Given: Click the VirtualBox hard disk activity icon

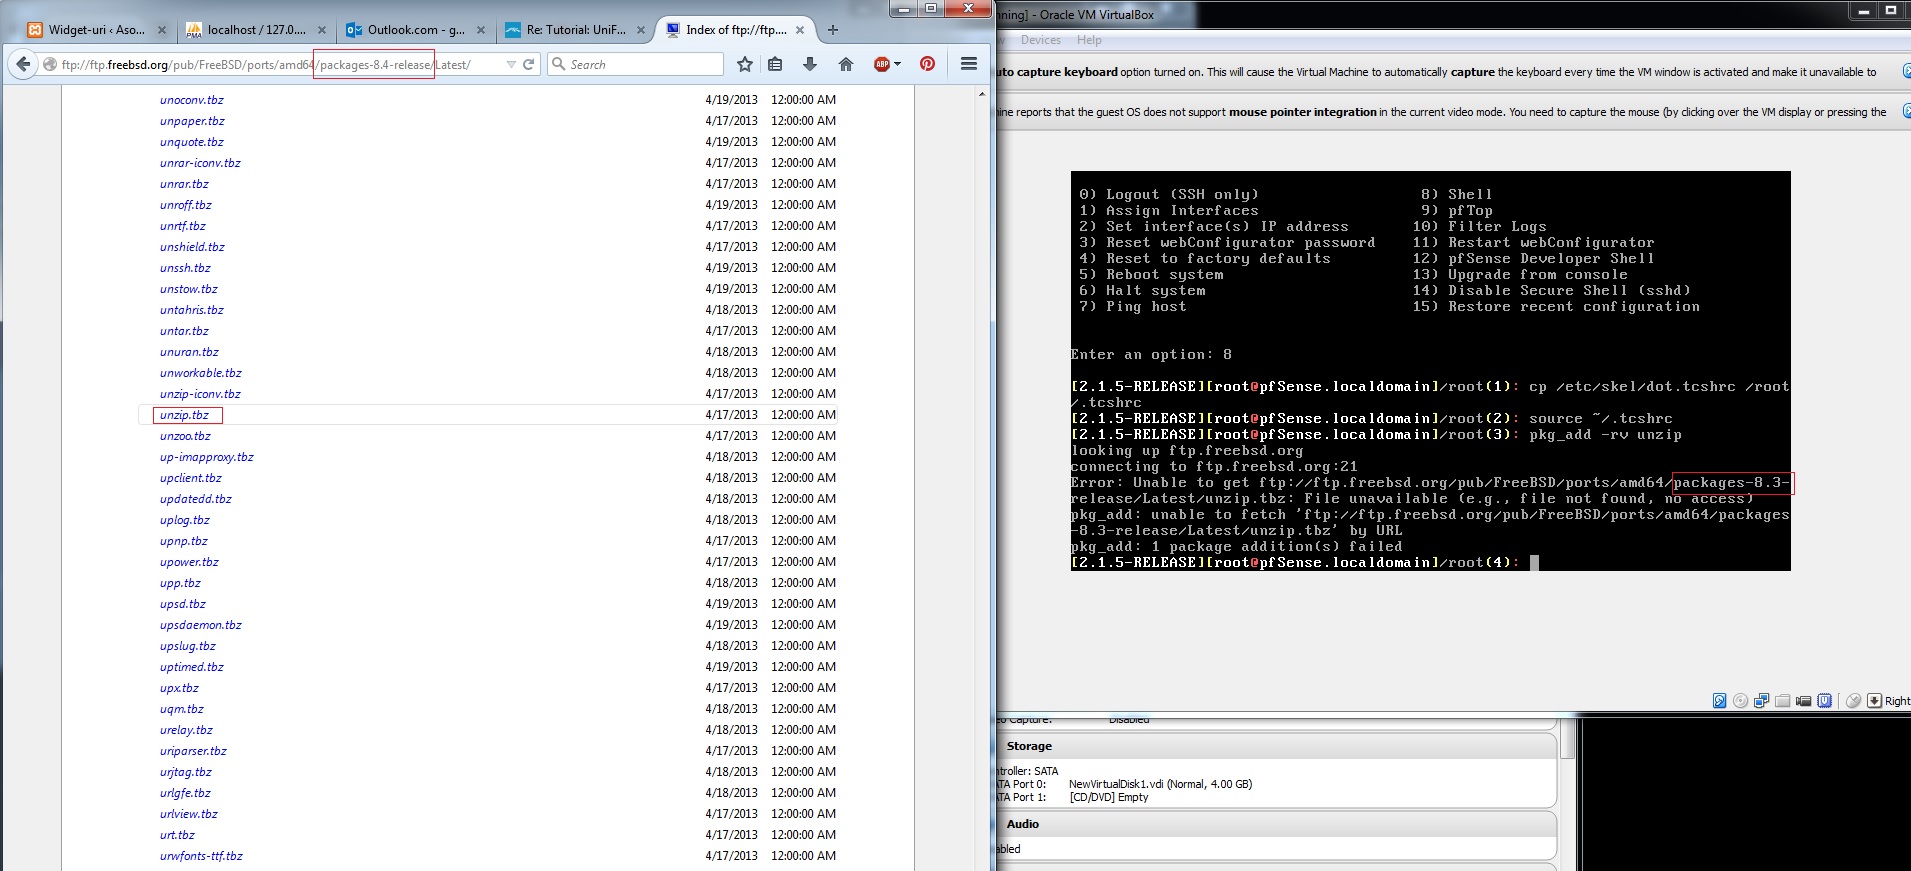Looking at the screenshot, I should [x=1719, y=701].
